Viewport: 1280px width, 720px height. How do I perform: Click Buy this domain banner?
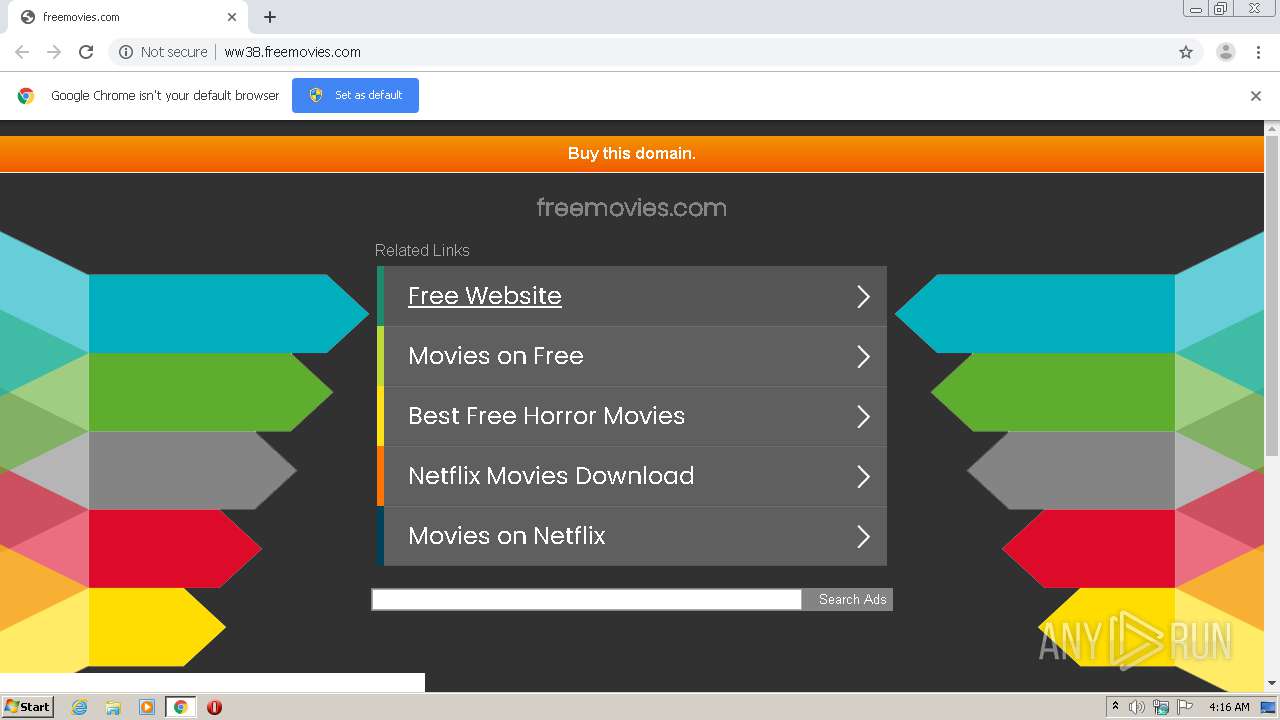pyautogui.click(x=632, y=153)
